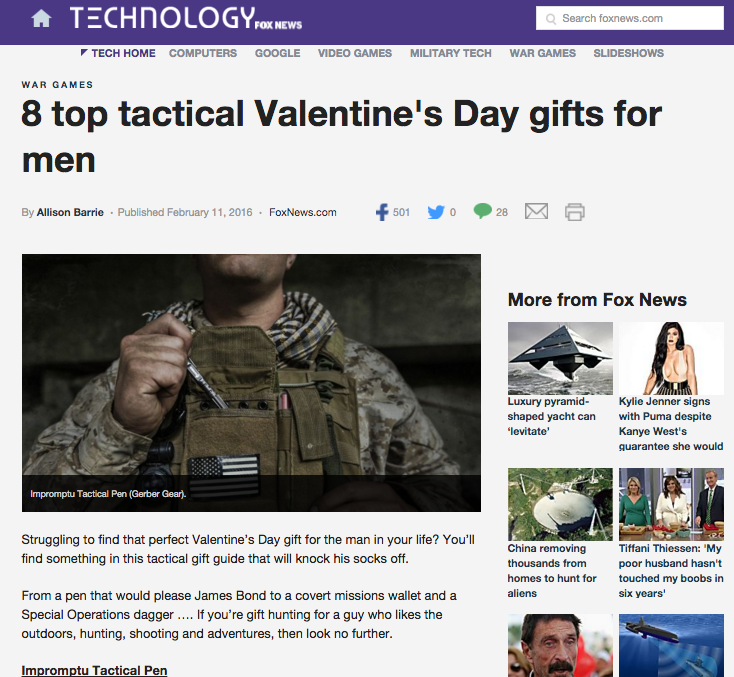Open the Google section
Screen dimensions: 734x677
point(278,53)
